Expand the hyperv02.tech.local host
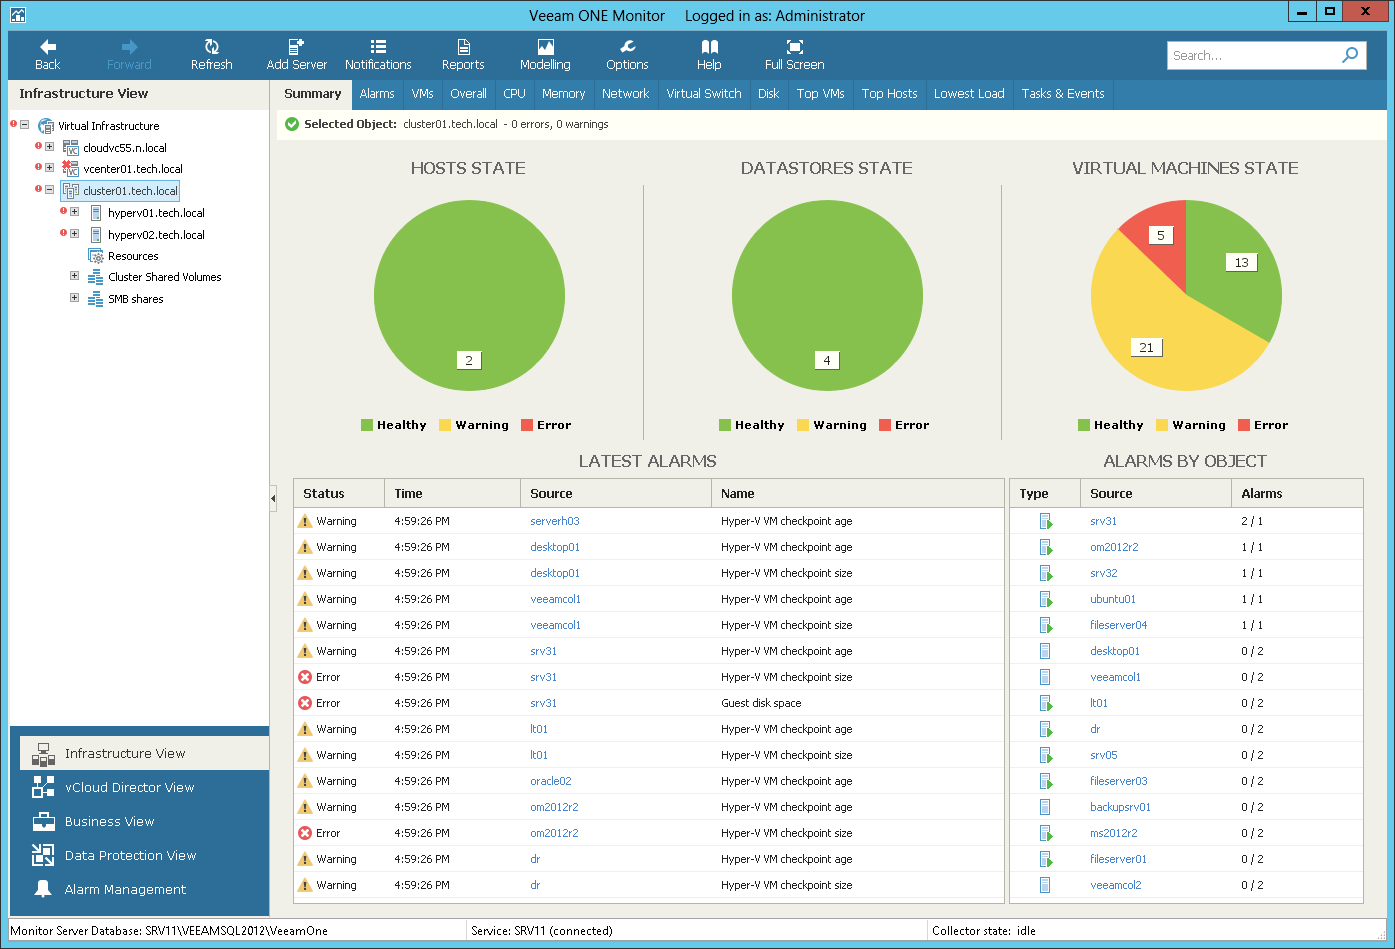The height and width of the screenshot is (949, 1395). pyautogui.click(x=74, y=234)
